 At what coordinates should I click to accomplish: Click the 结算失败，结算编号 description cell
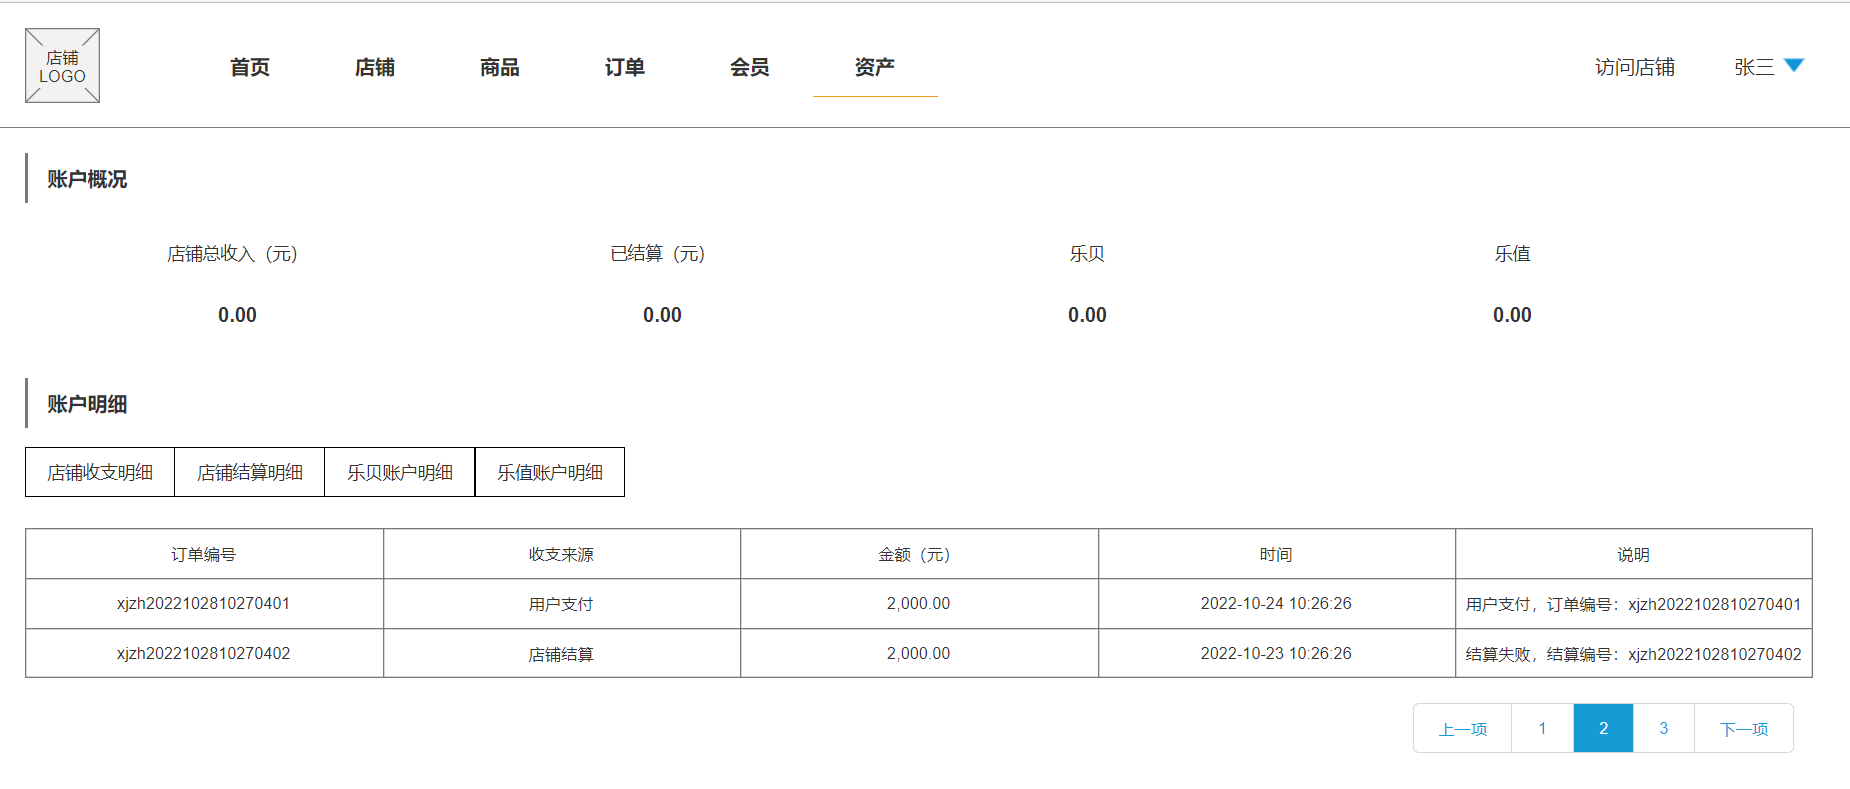click(x=1634, y=653)
